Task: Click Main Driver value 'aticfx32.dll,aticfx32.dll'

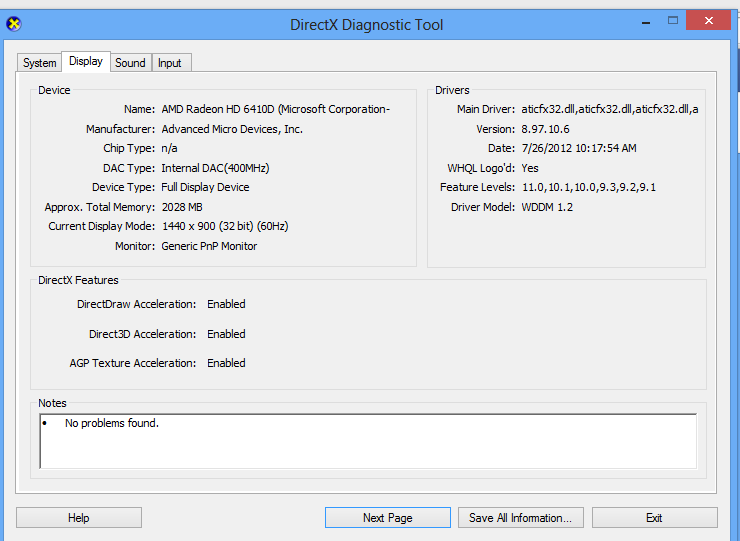Action: pos(610,109)
